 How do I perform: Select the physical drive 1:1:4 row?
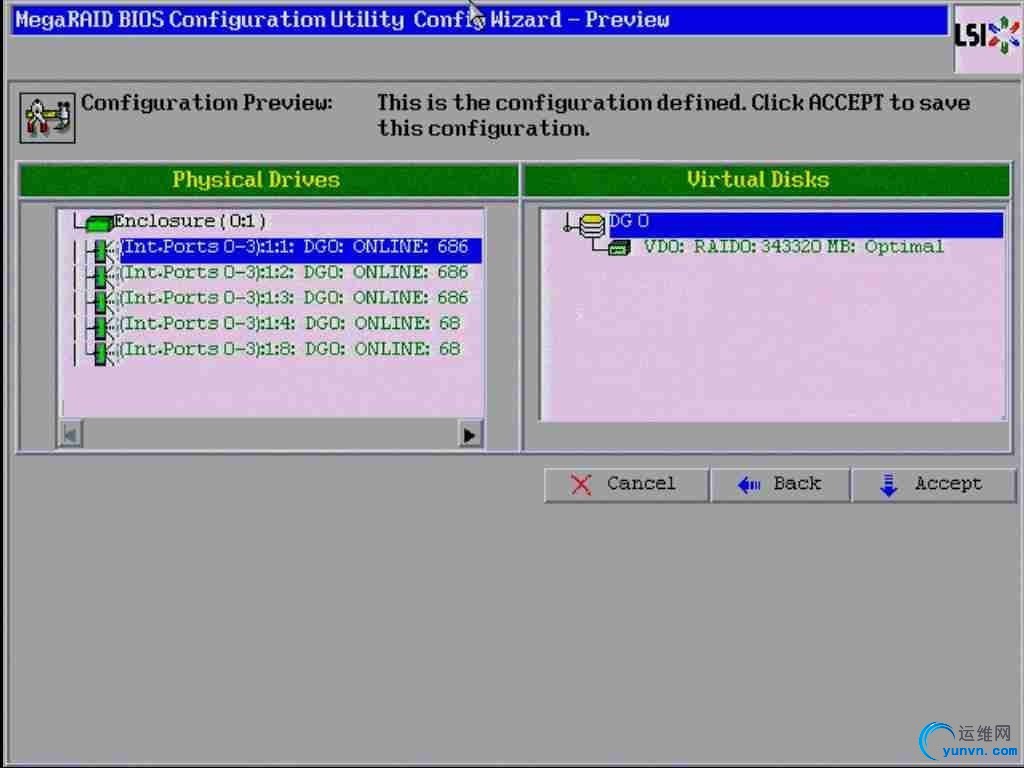click(x=291, y=323)
